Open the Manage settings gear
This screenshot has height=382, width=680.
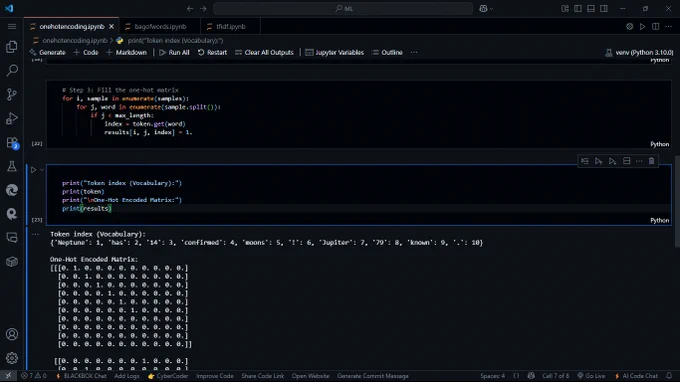12,358
